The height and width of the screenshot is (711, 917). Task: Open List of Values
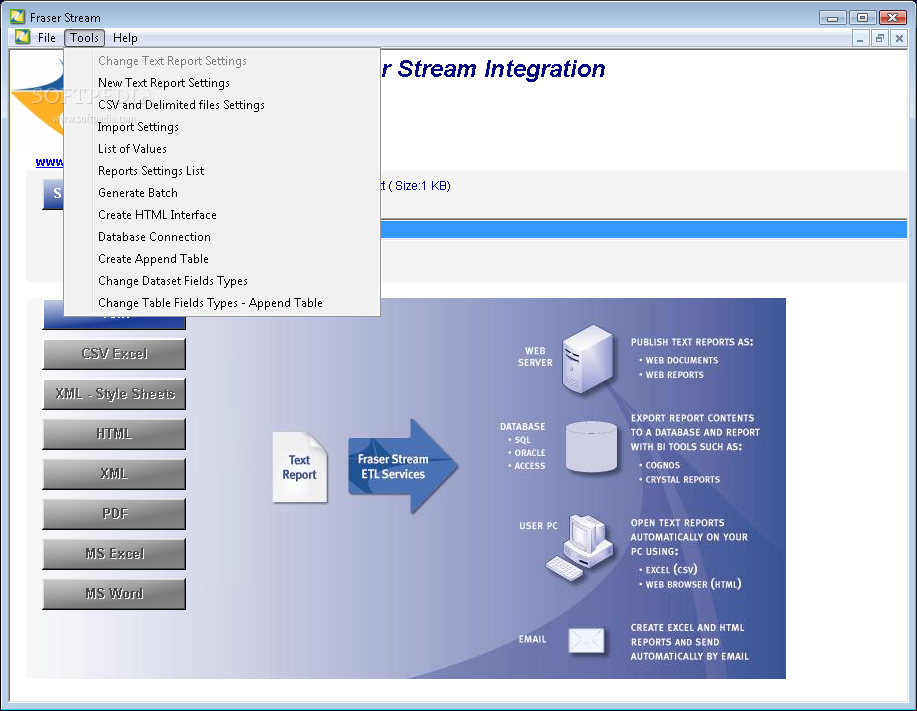[132, 149]
